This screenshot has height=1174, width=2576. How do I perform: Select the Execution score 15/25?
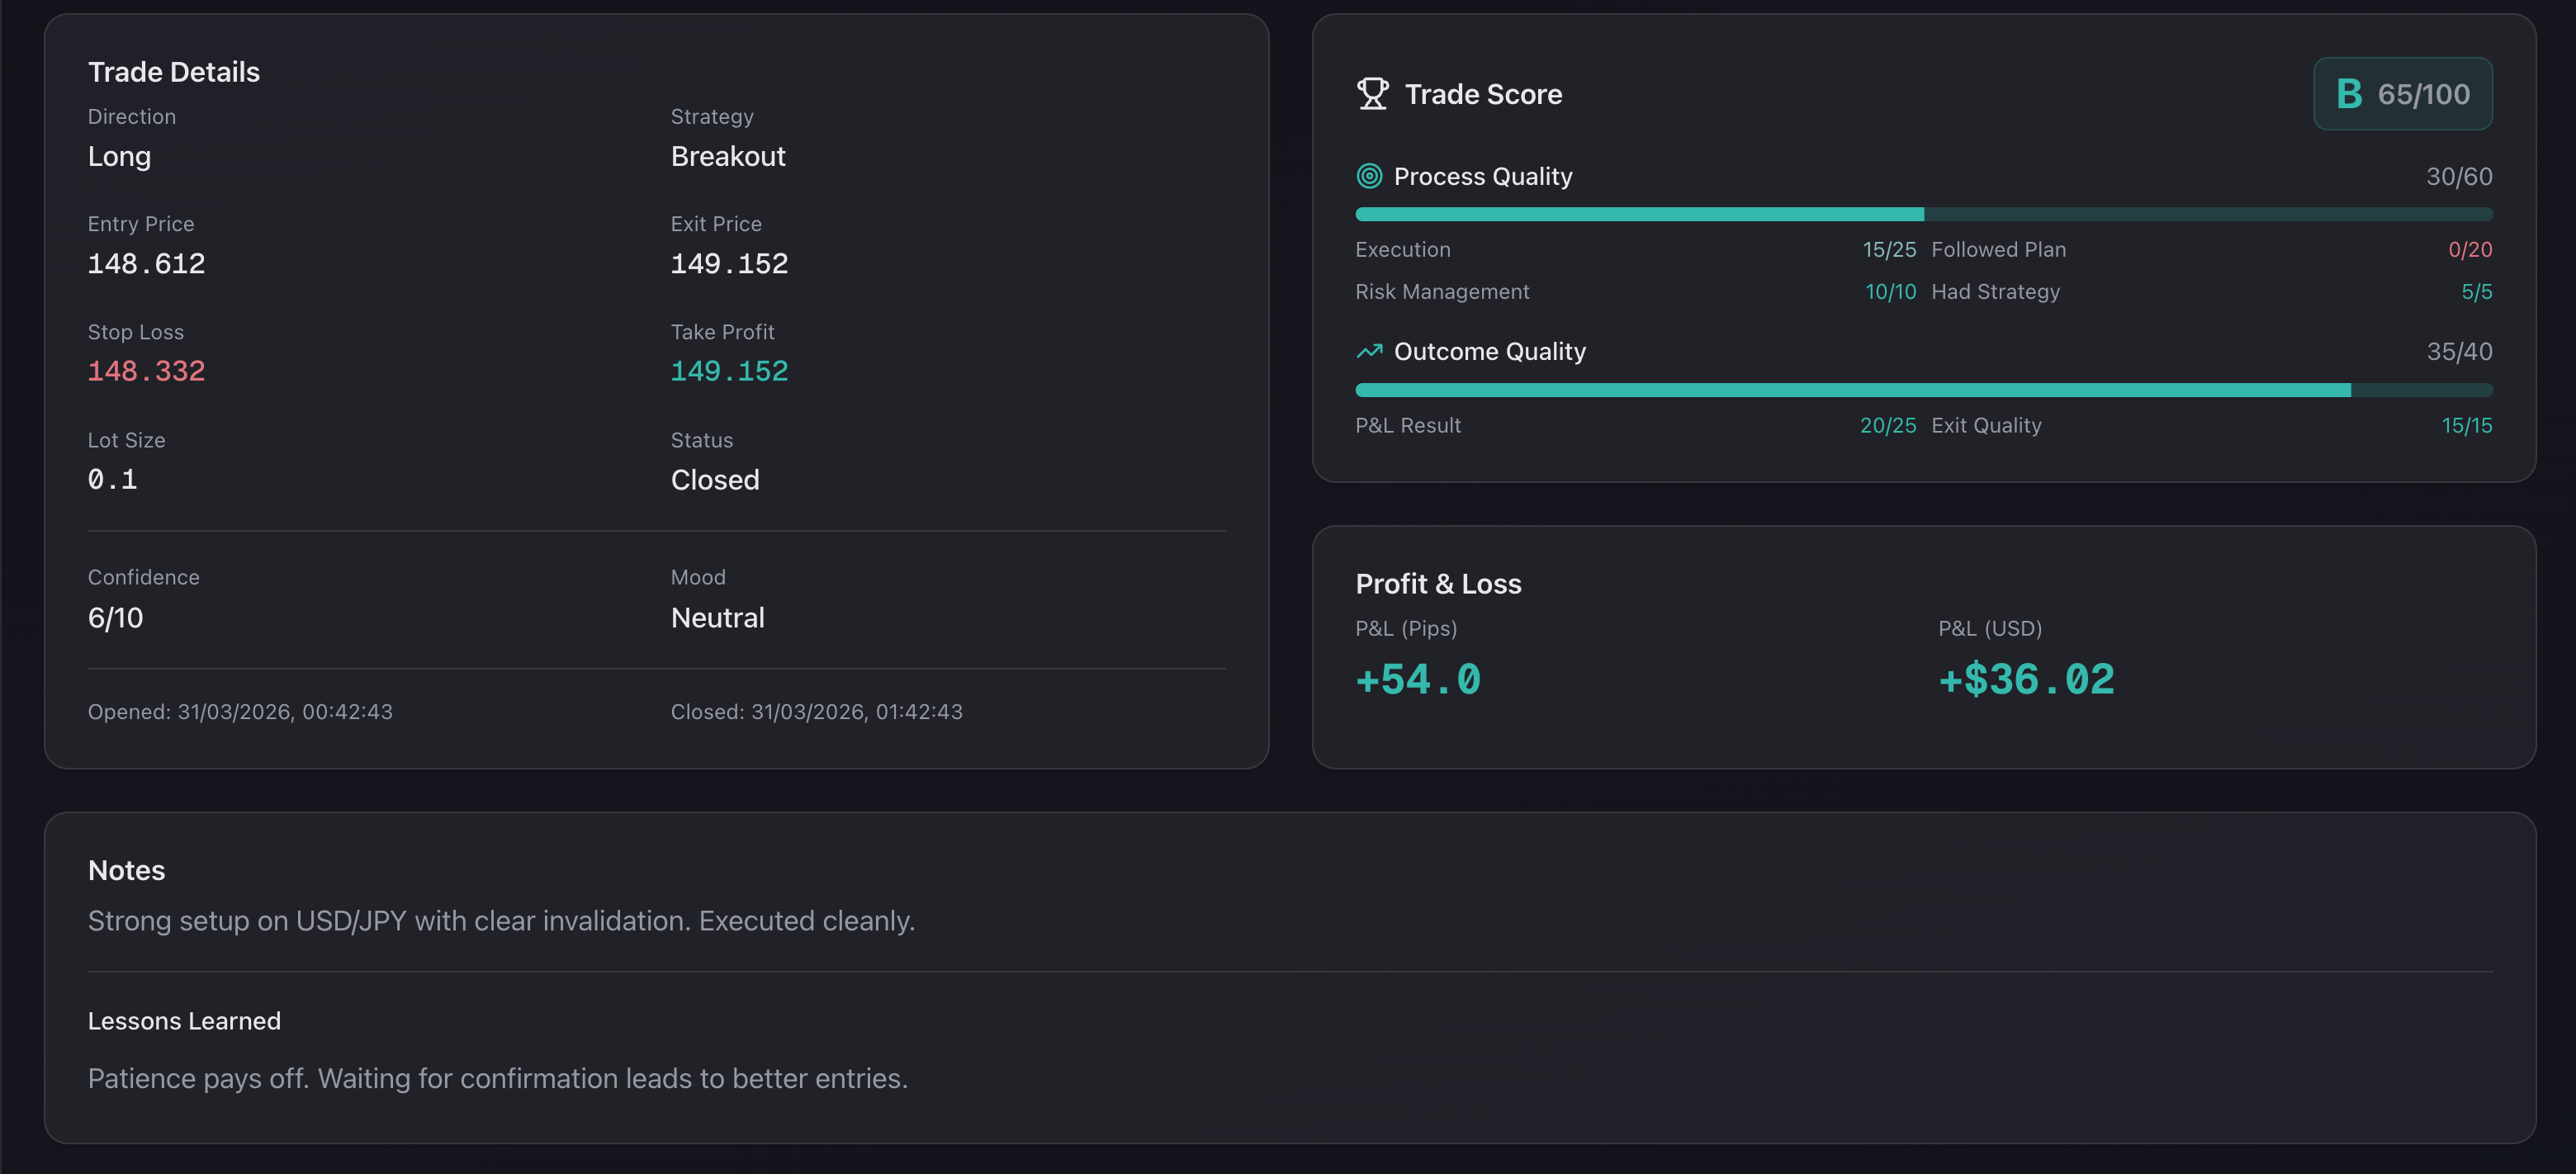coord(1889,249)
